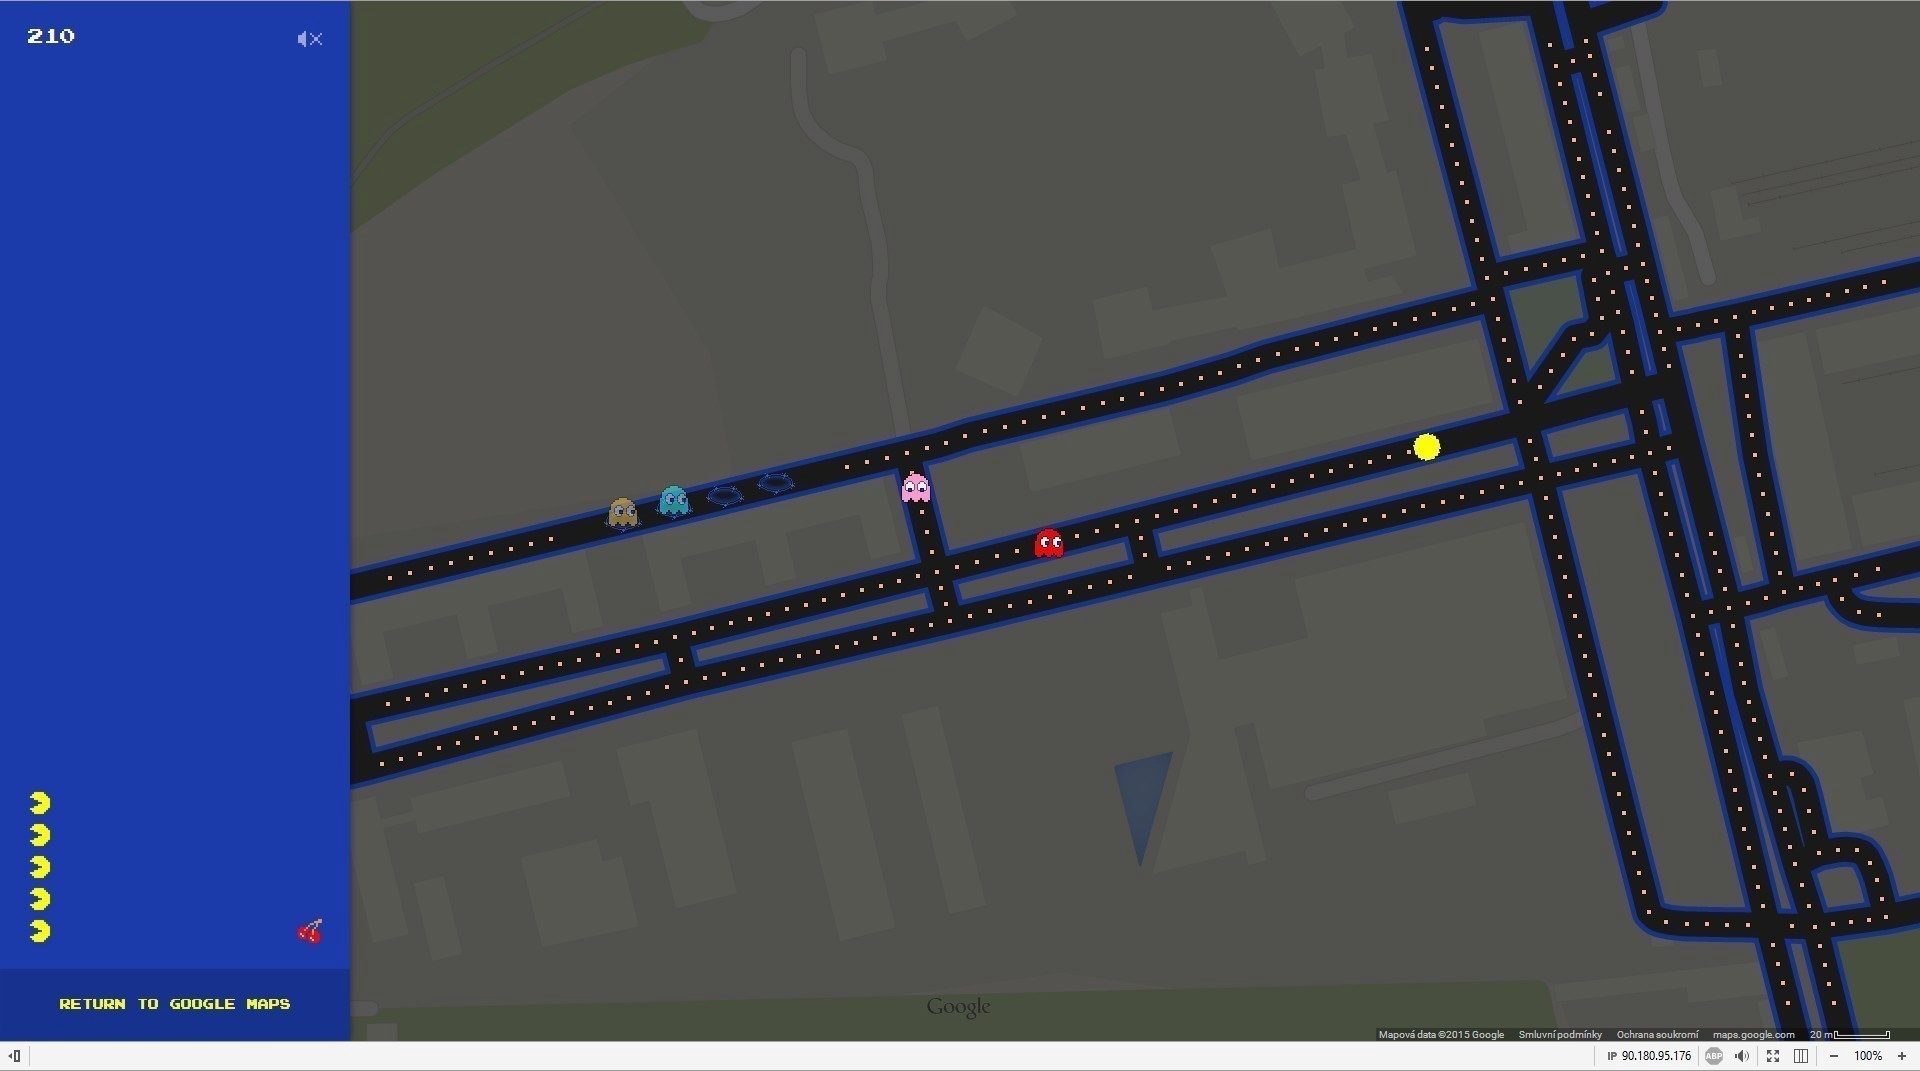Screen dimensions: 1920x1071
Task: Click the 100% zoom level
Action: (x=1868, y=1056)
